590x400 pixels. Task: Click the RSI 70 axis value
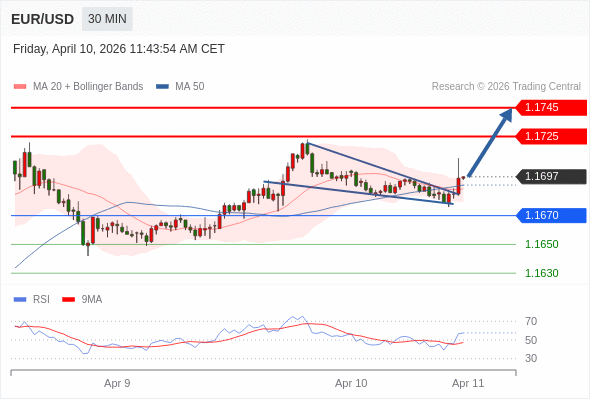click(x=531, y=321)
